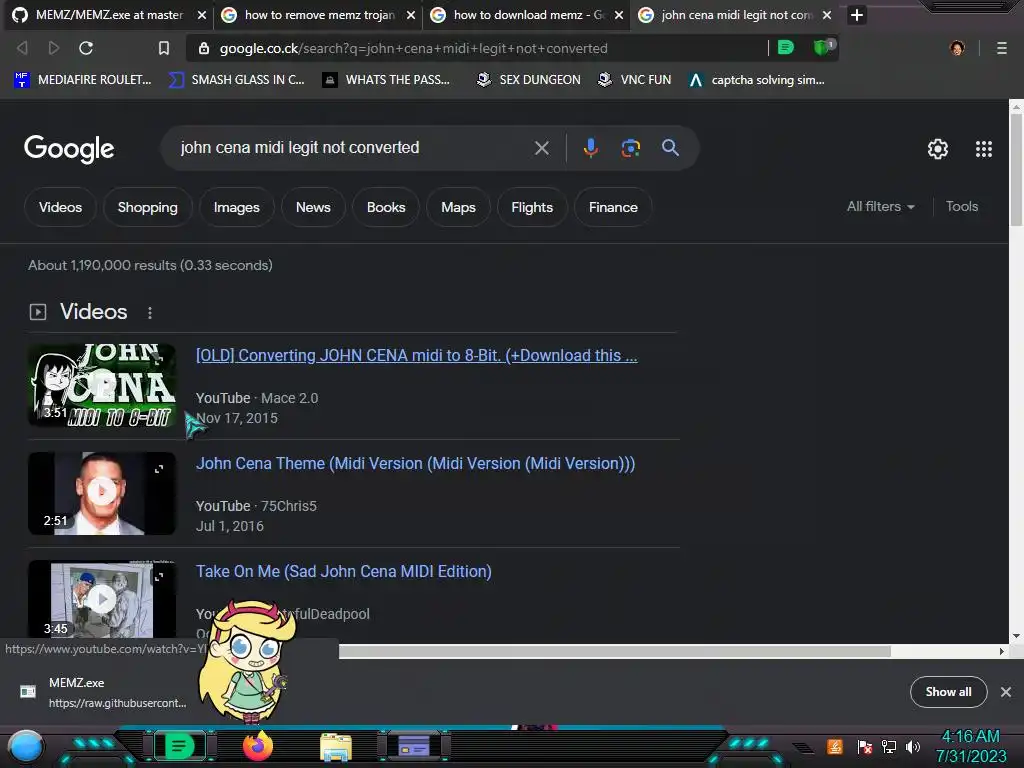1024x768 pixels.
Task: Filter results by Videos
Action: click(60, 207)
